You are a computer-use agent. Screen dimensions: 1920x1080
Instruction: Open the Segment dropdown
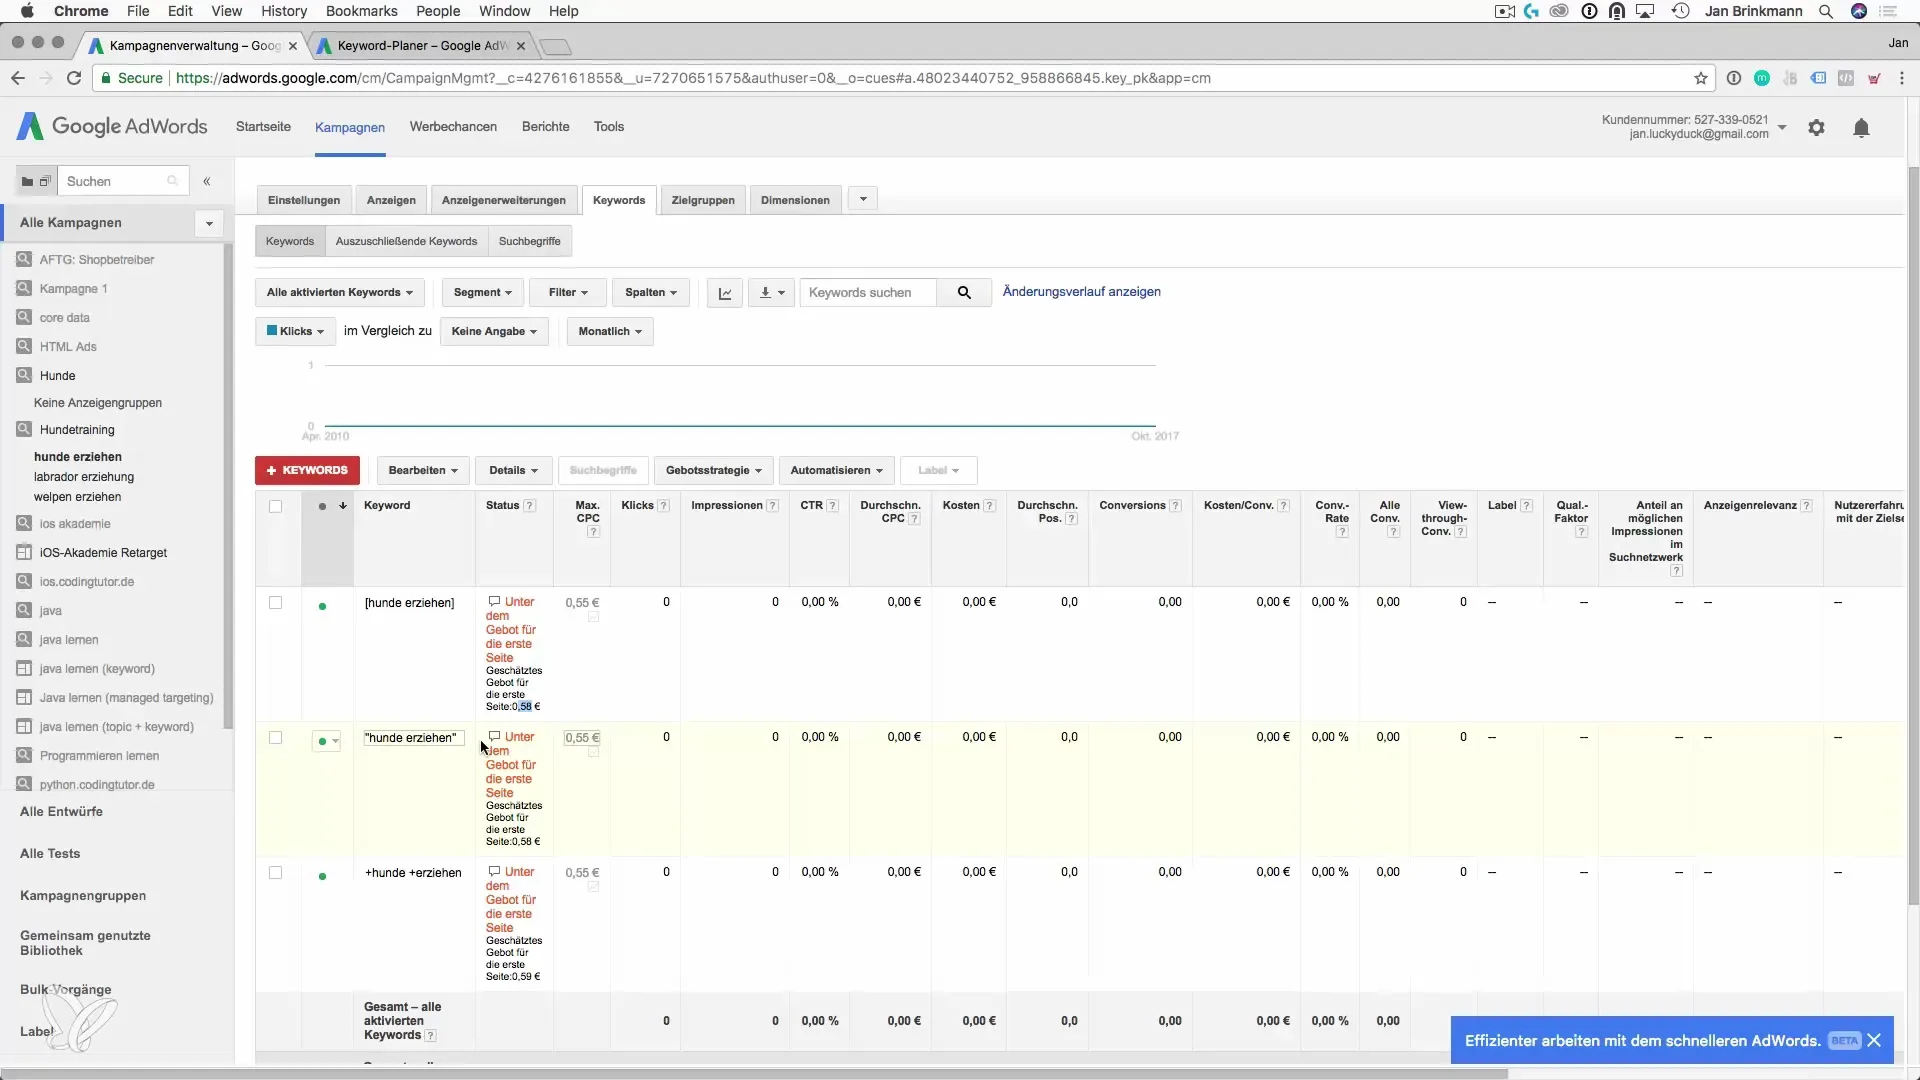click(483, 293)
